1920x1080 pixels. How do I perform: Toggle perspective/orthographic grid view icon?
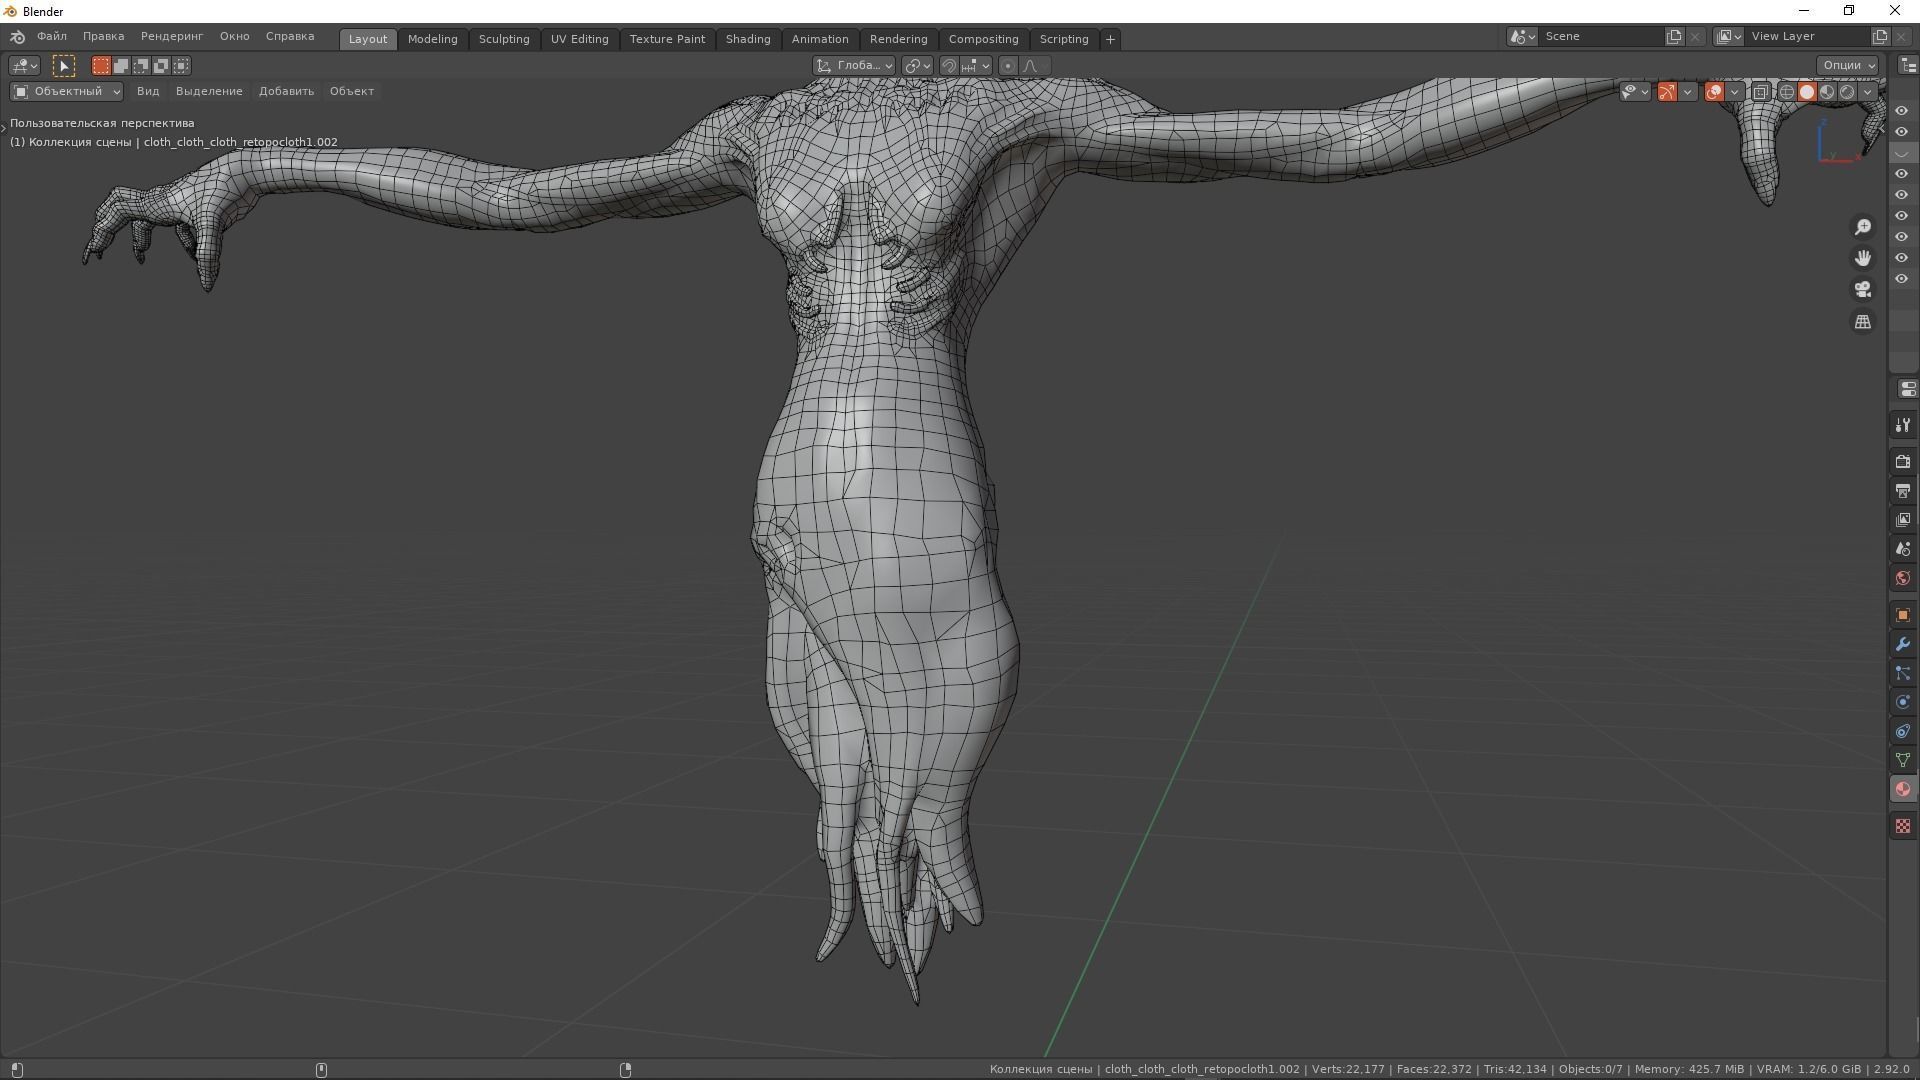click(1862, 322)
